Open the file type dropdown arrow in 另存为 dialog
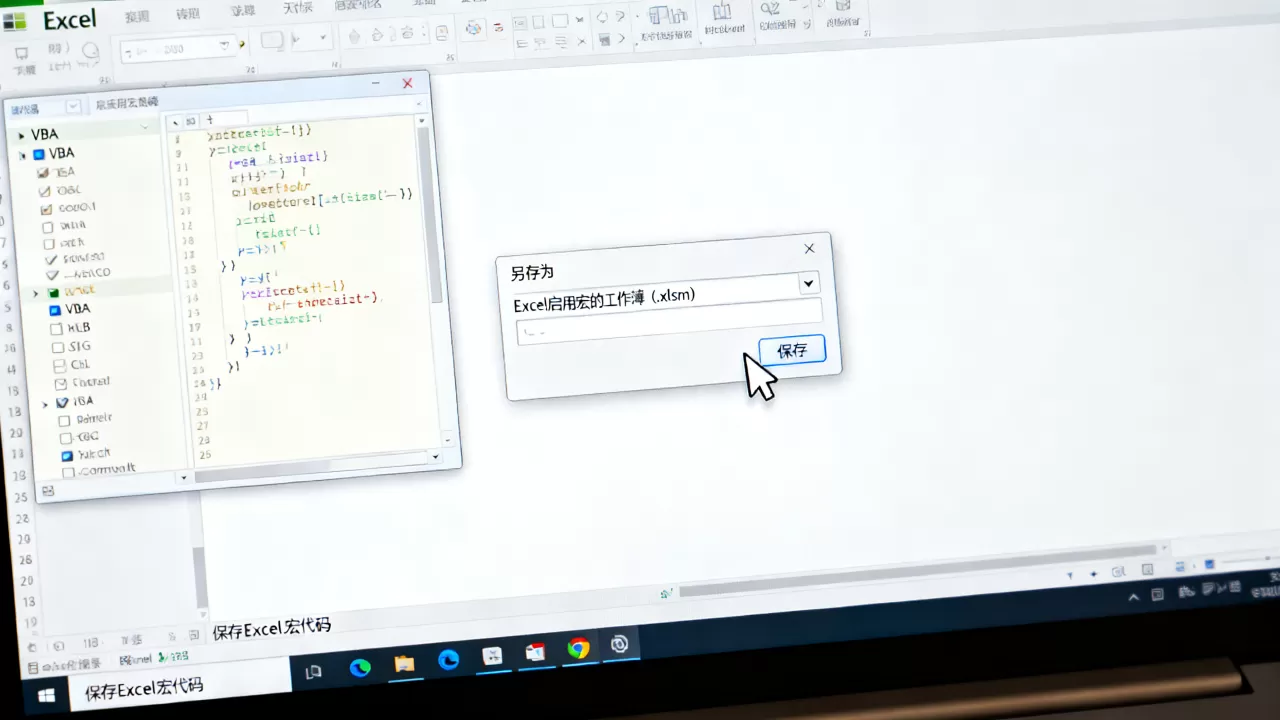This screenshot has width=1280, height=720. tap(808, 284)
